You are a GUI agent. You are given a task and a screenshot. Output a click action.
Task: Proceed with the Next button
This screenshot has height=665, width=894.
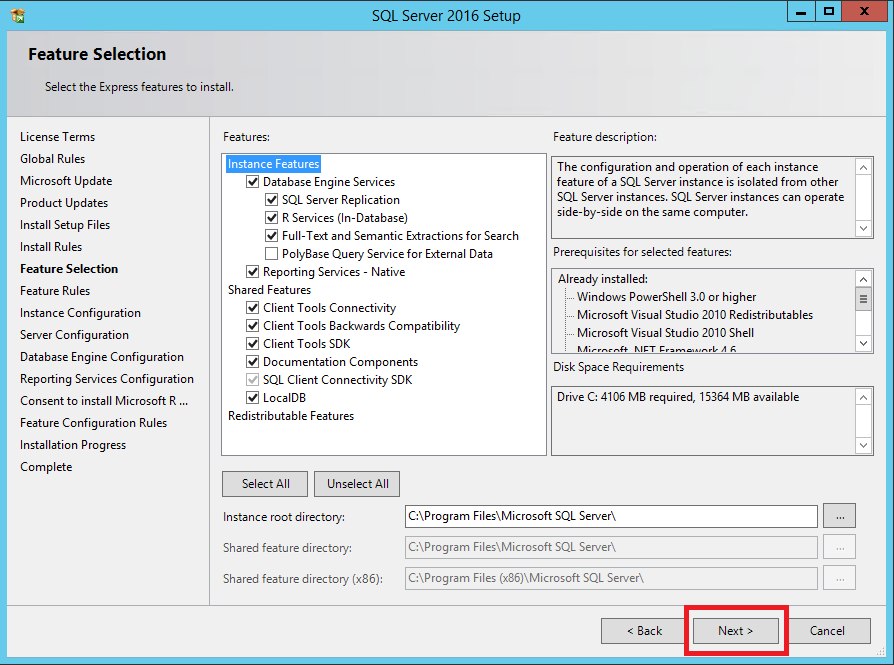[x=735, y=631]
